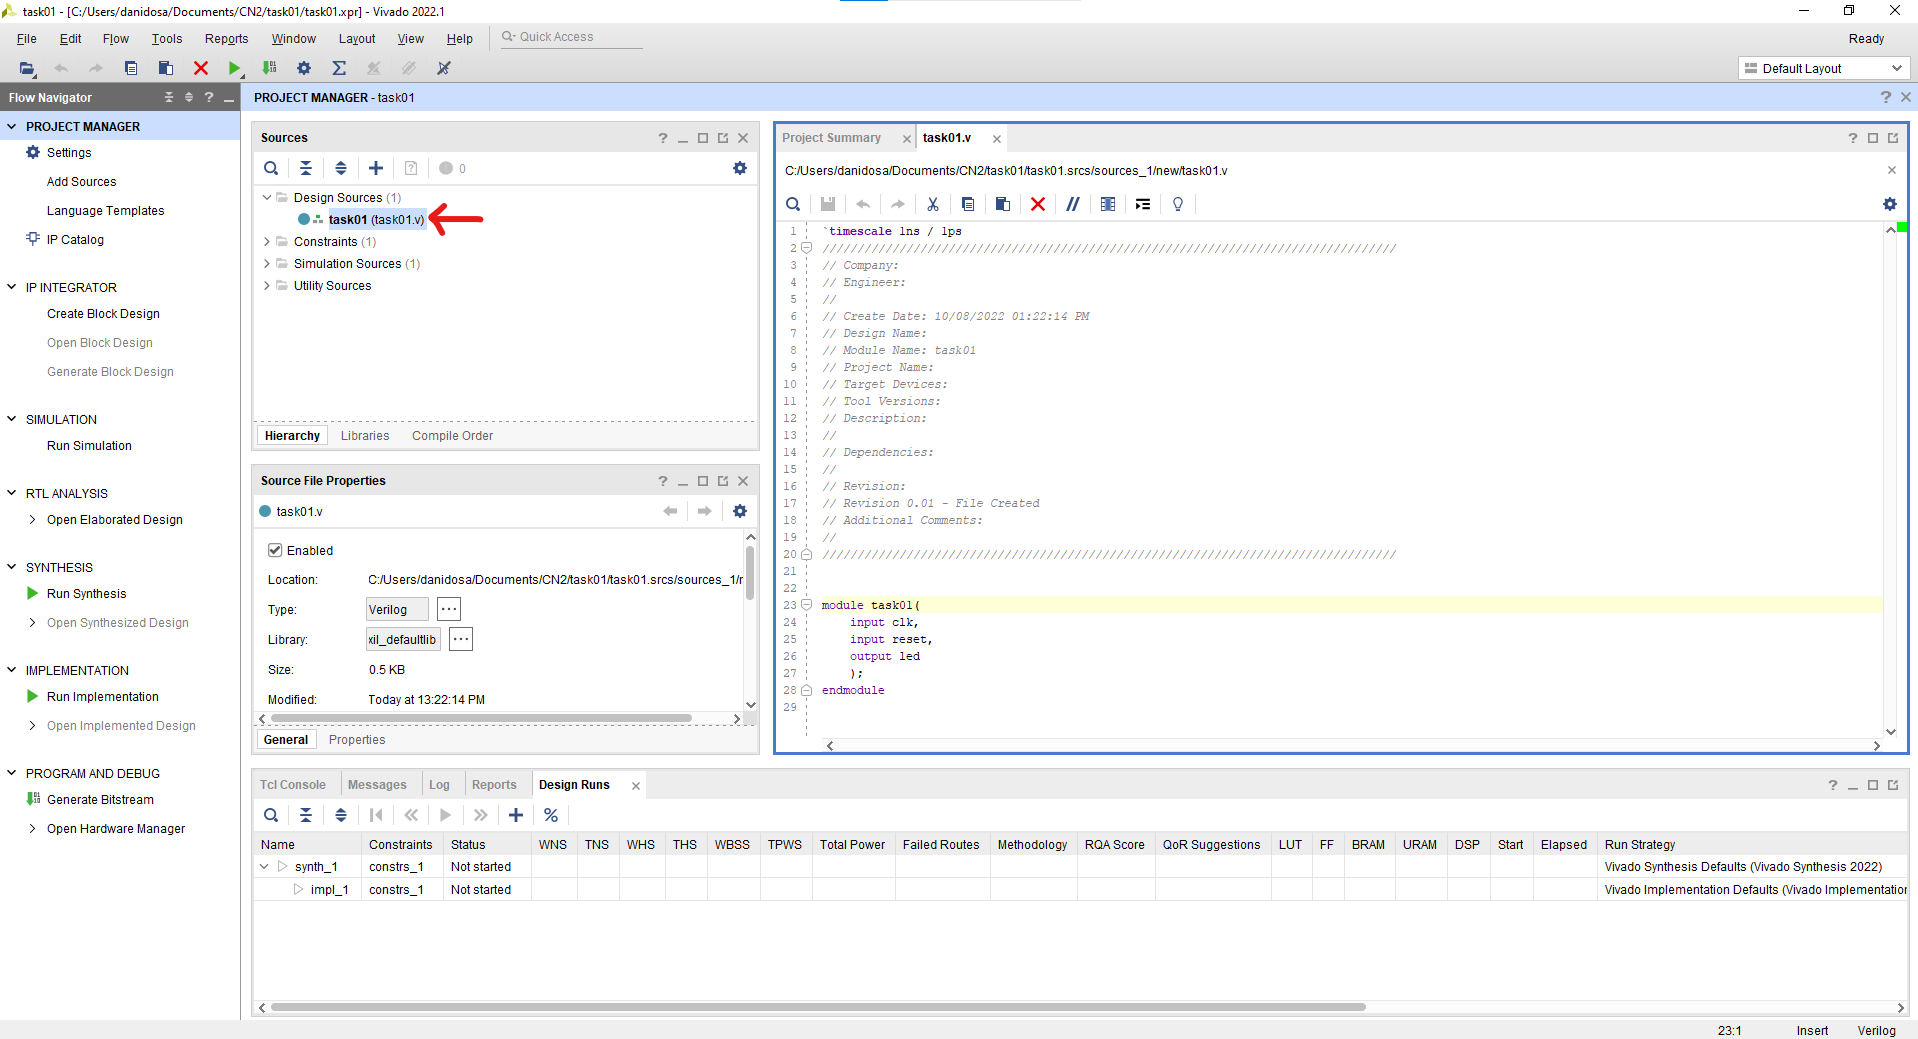Open the Libraries tab in Sources
The width and height of the screenshot is (1918, 1039).
pyautogui.click(x=365, y=436)
